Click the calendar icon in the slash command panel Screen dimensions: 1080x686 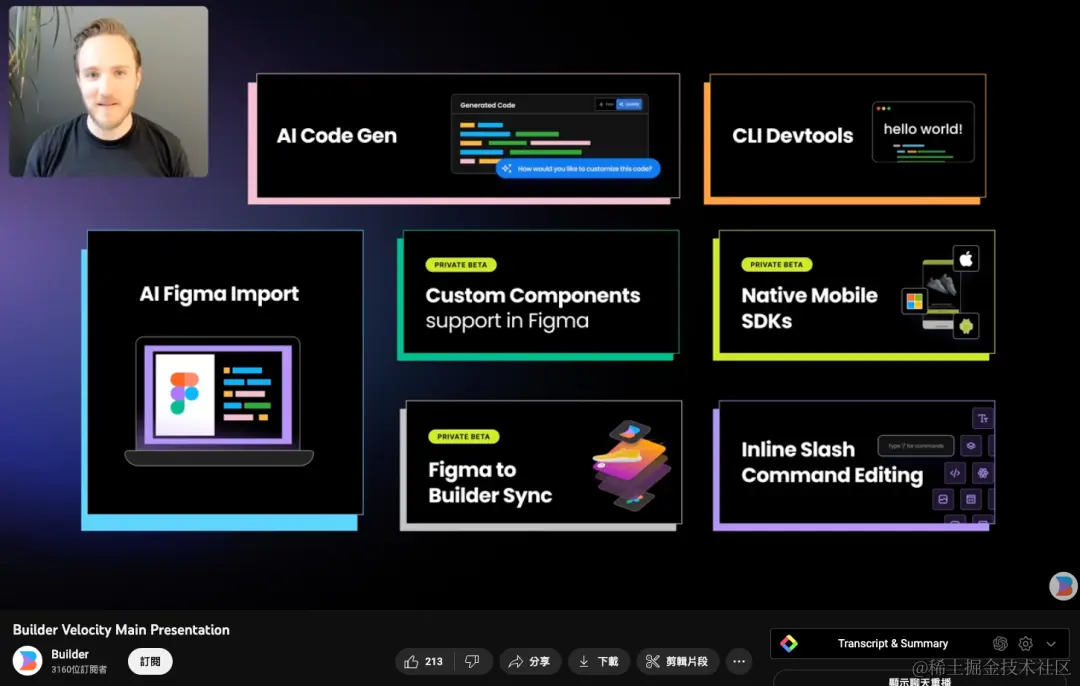tap(971, 498)
